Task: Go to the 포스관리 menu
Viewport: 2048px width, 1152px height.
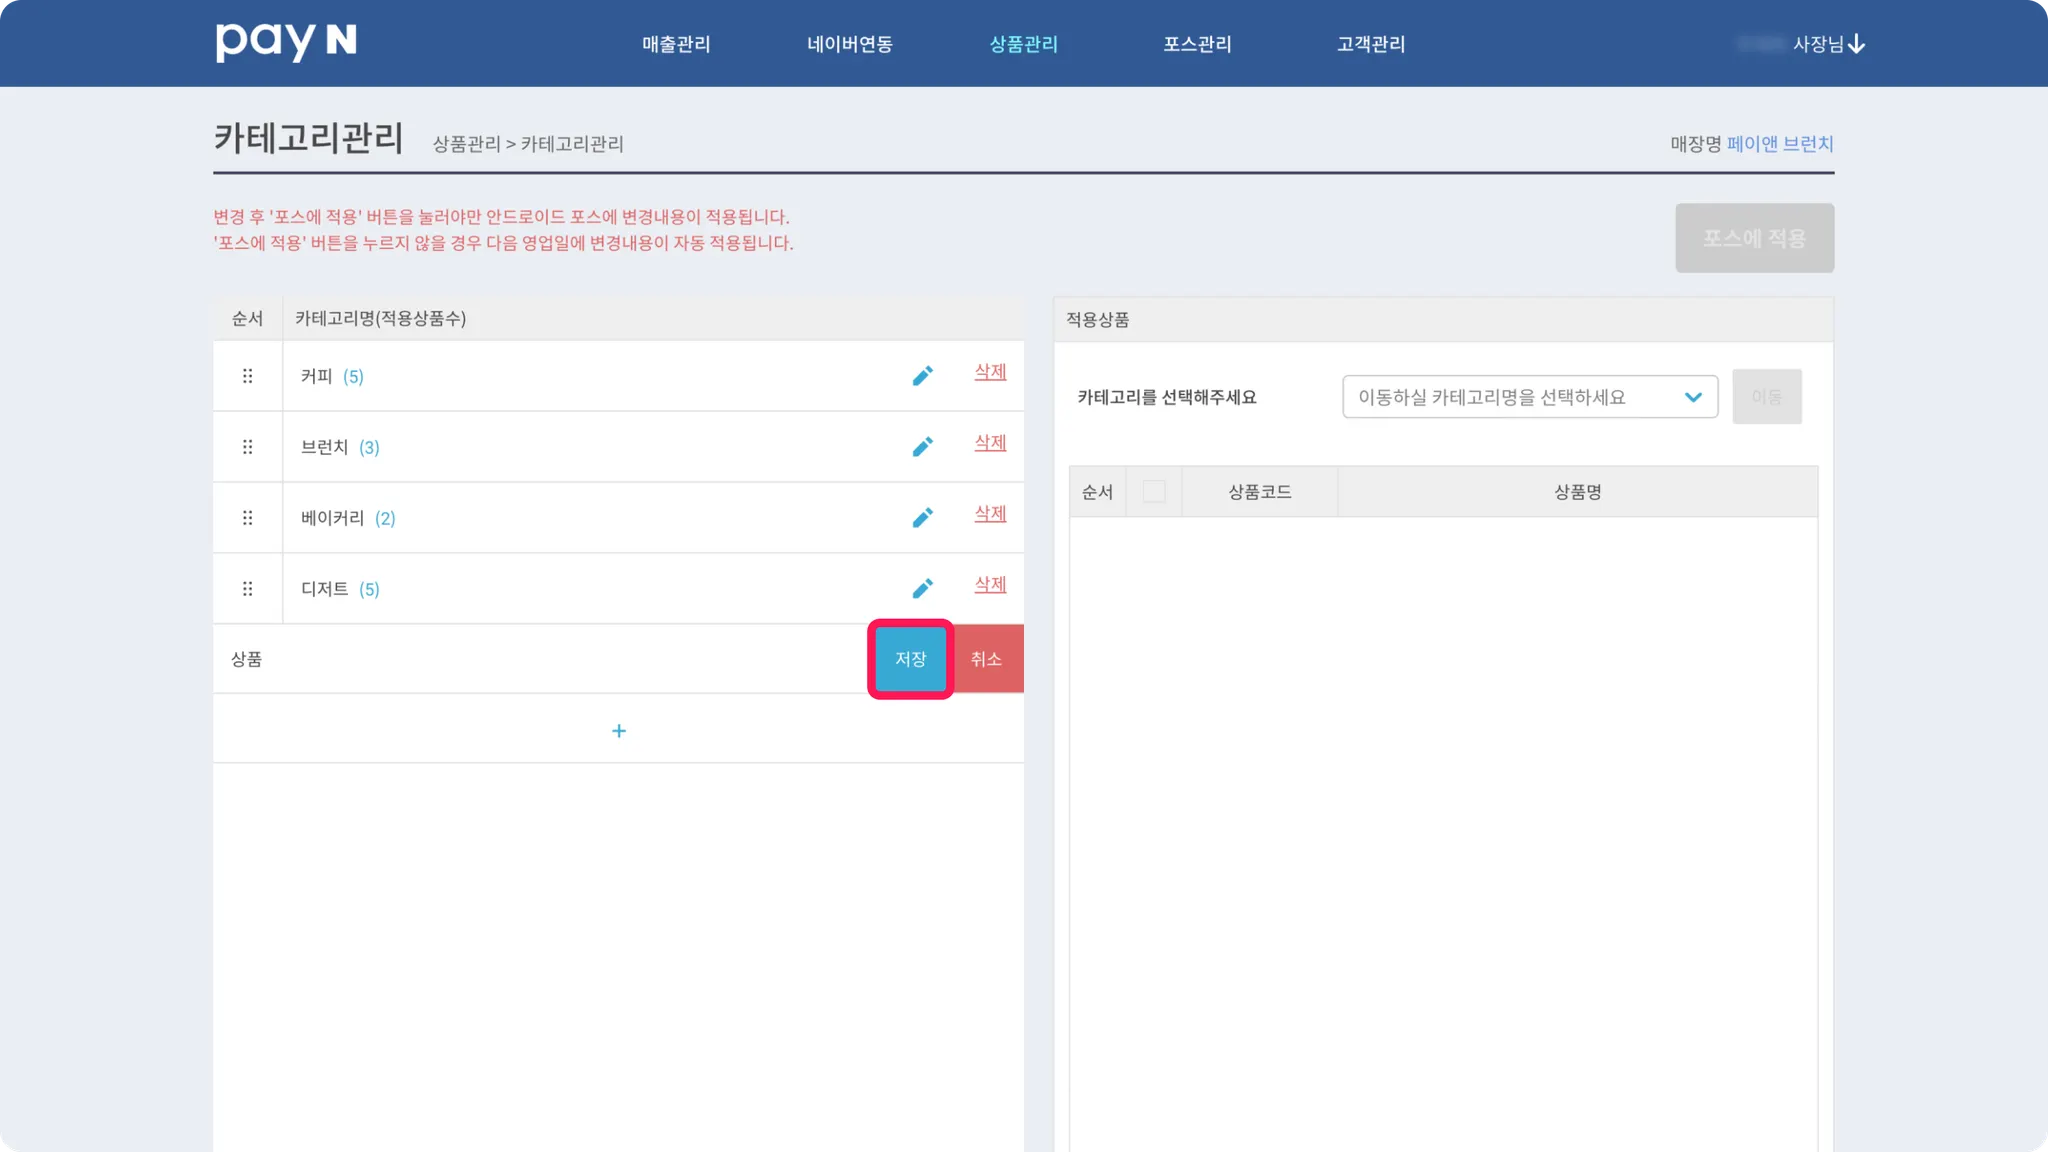Action: click(x=1197, y=44)
